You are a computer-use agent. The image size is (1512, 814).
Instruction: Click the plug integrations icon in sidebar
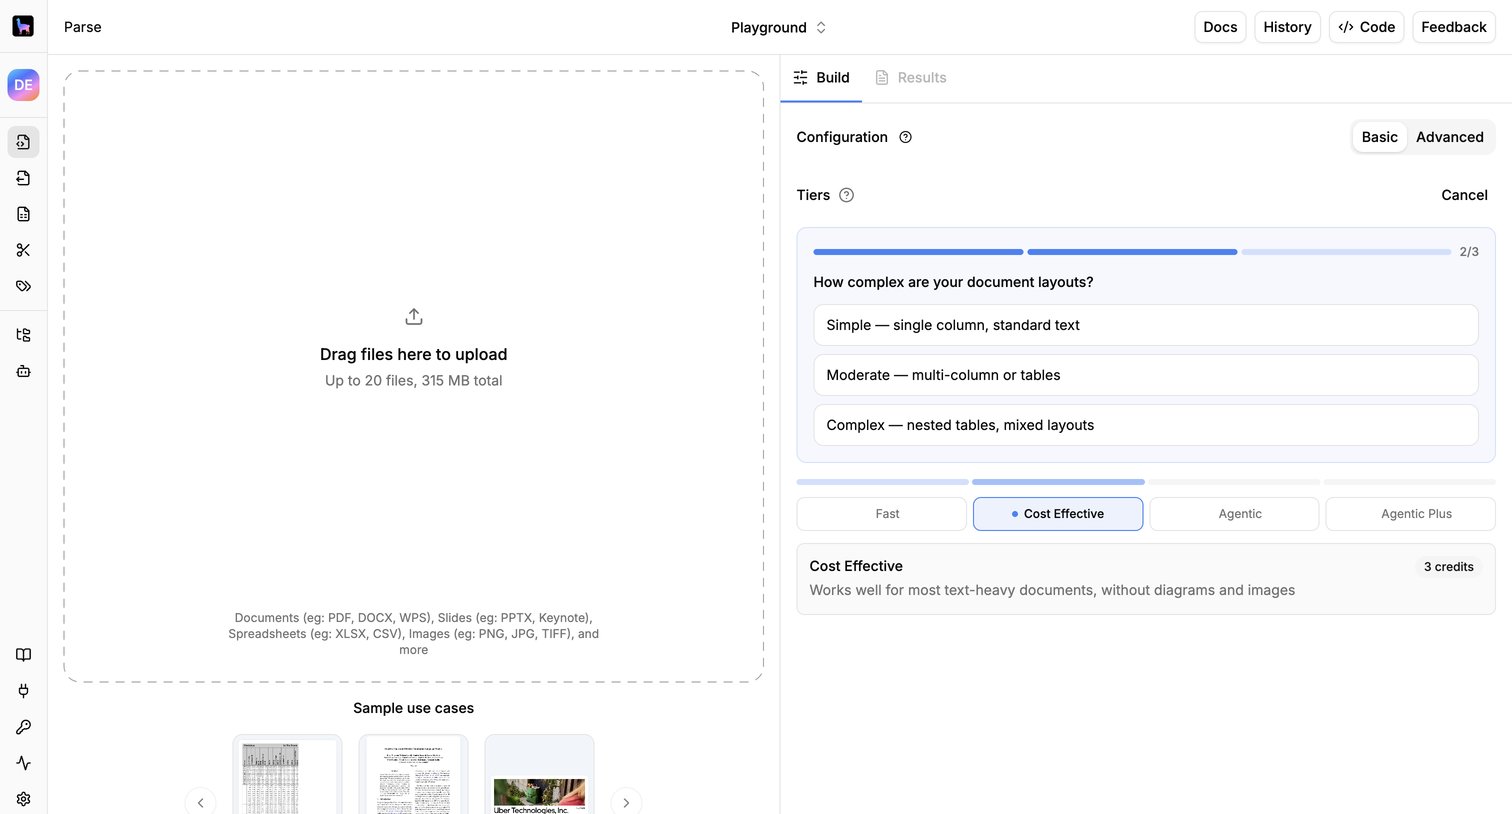click(x=23, y=691)
